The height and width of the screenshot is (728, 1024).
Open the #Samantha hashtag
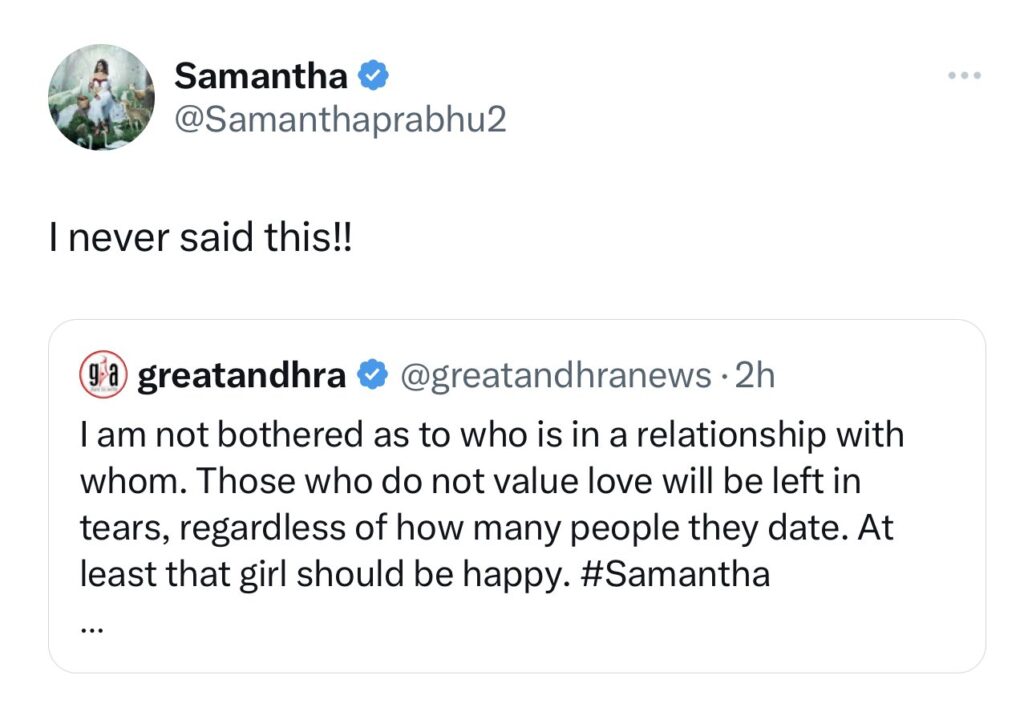[x=676, y=576]
